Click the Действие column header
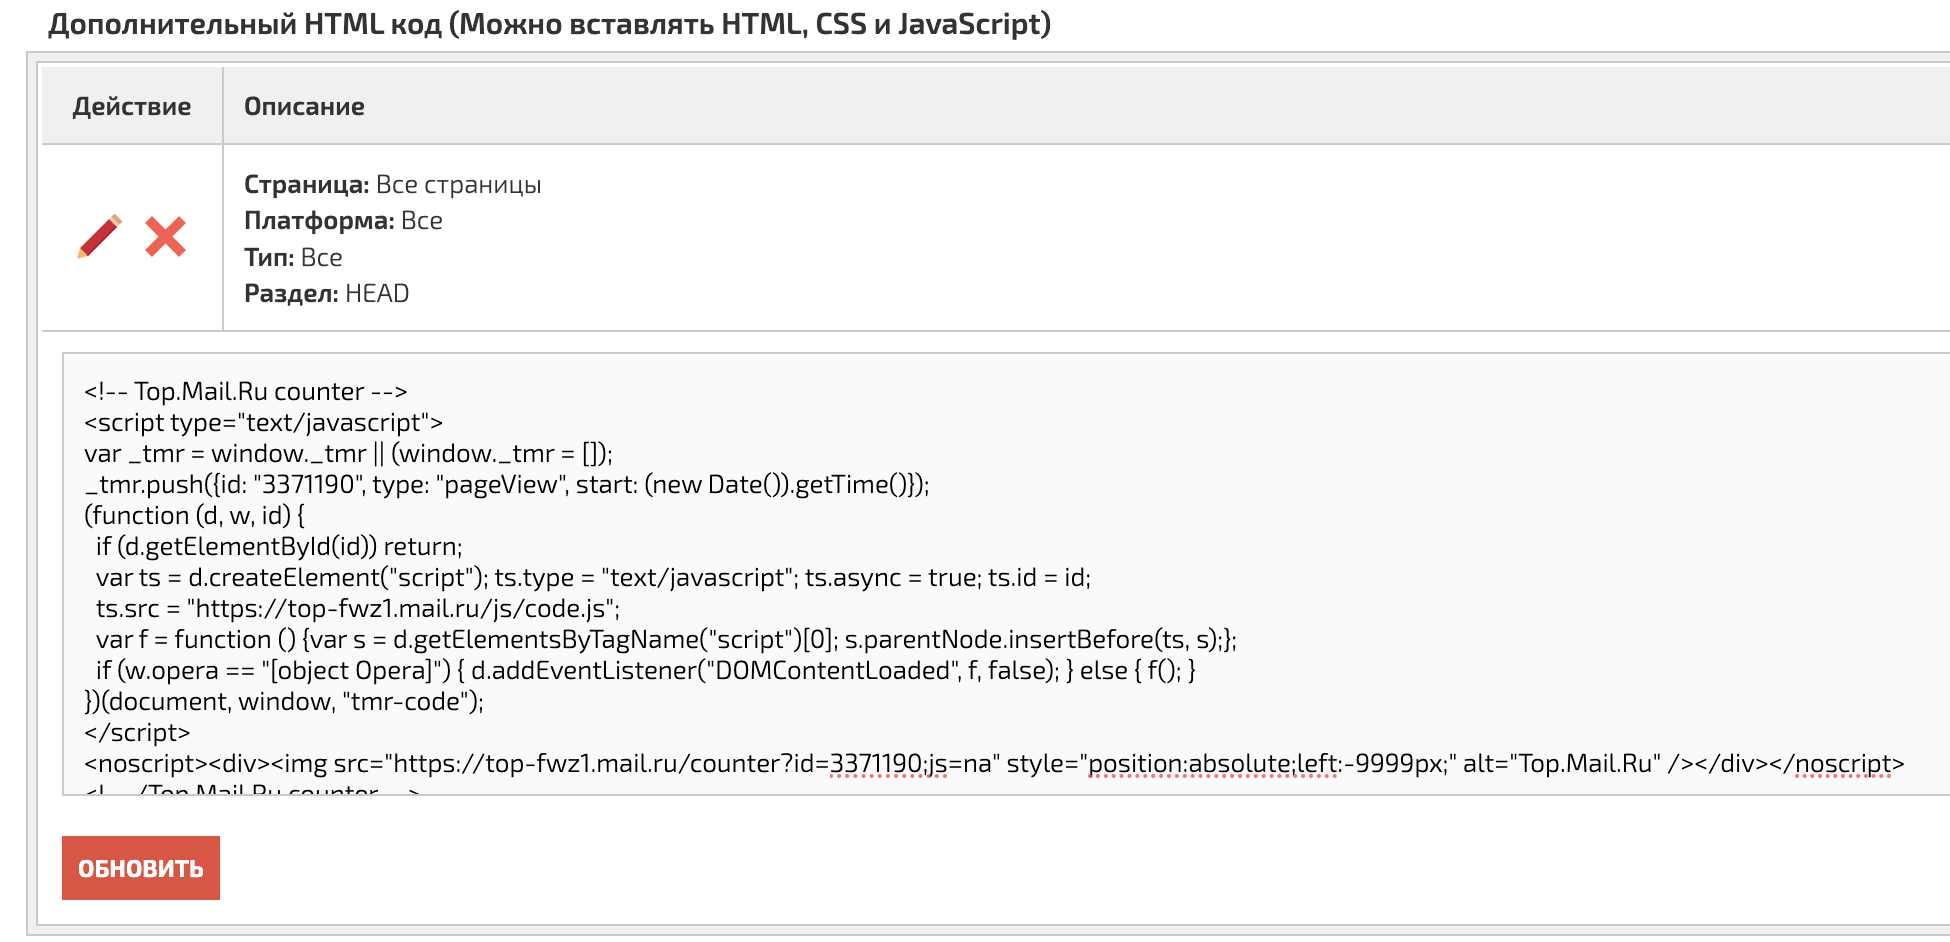This screenshot has width=1950, height=942. click(131, 107)
